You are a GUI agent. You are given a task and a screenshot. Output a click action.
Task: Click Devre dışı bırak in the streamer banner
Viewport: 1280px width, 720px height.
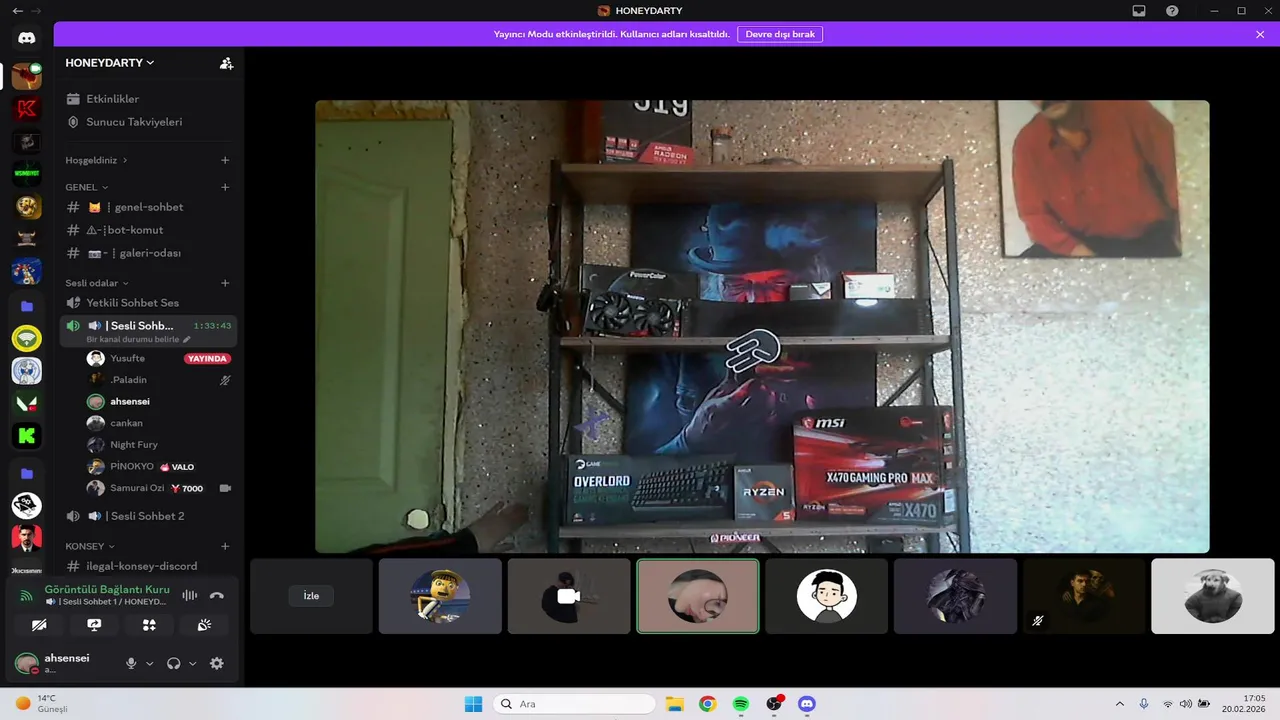[x=780, y=34]
